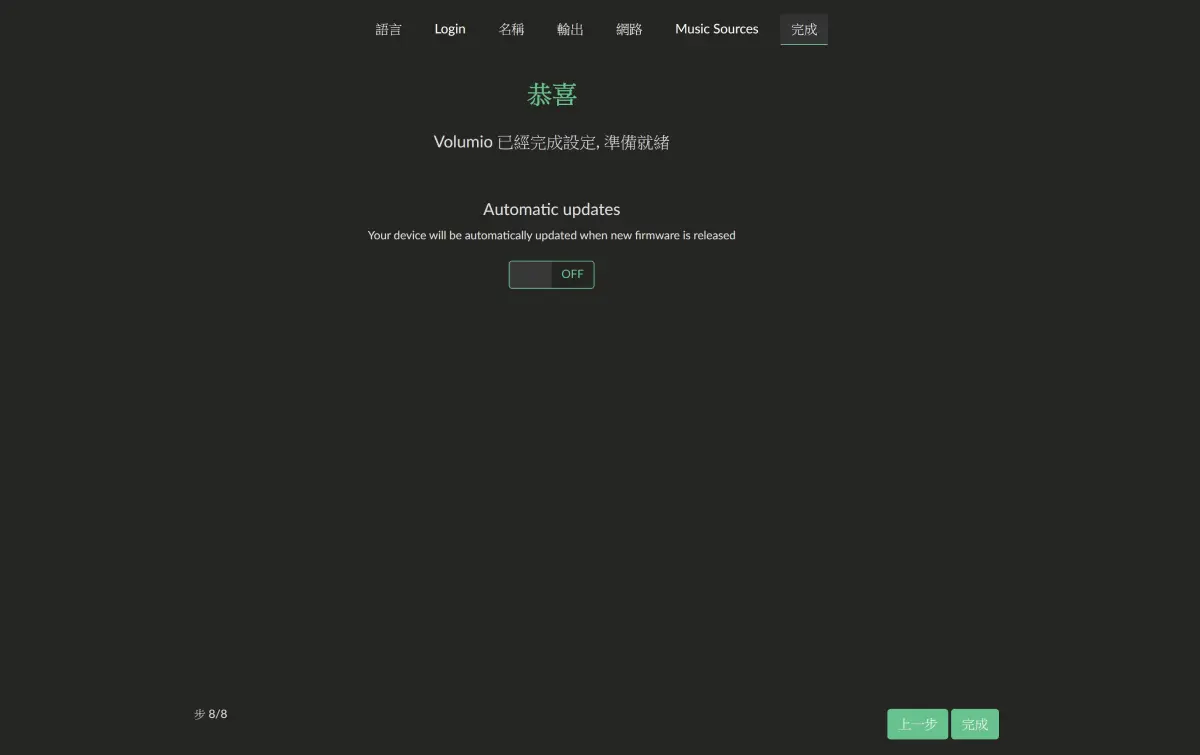
Task: Jump to the Music Sources tab
Action: pyautogui.click(x=717, y=29)
